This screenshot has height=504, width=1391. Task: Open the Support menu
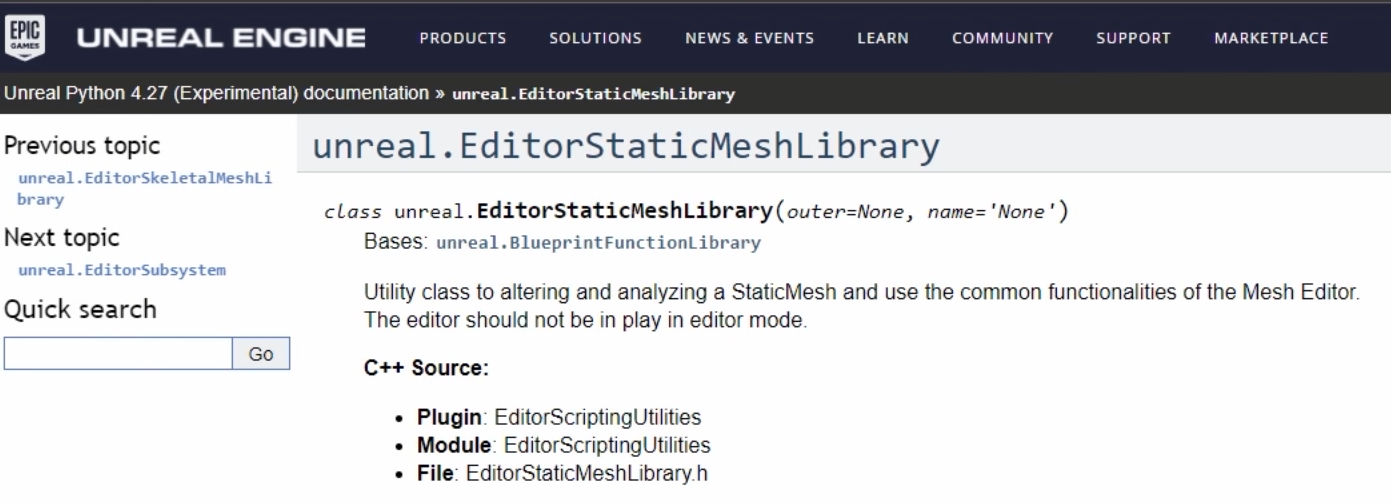[1133, 39]
